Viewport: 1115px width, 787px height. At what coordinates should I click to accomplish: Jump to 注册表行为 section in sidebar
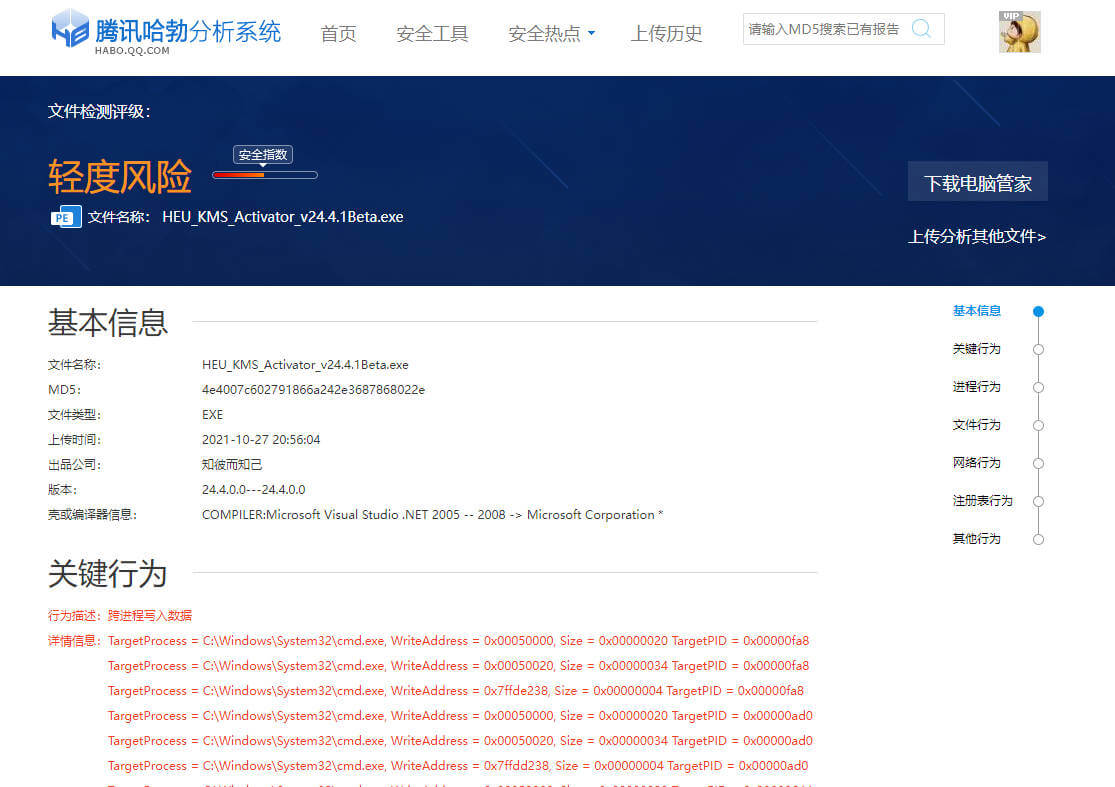(x=983, y=500)
